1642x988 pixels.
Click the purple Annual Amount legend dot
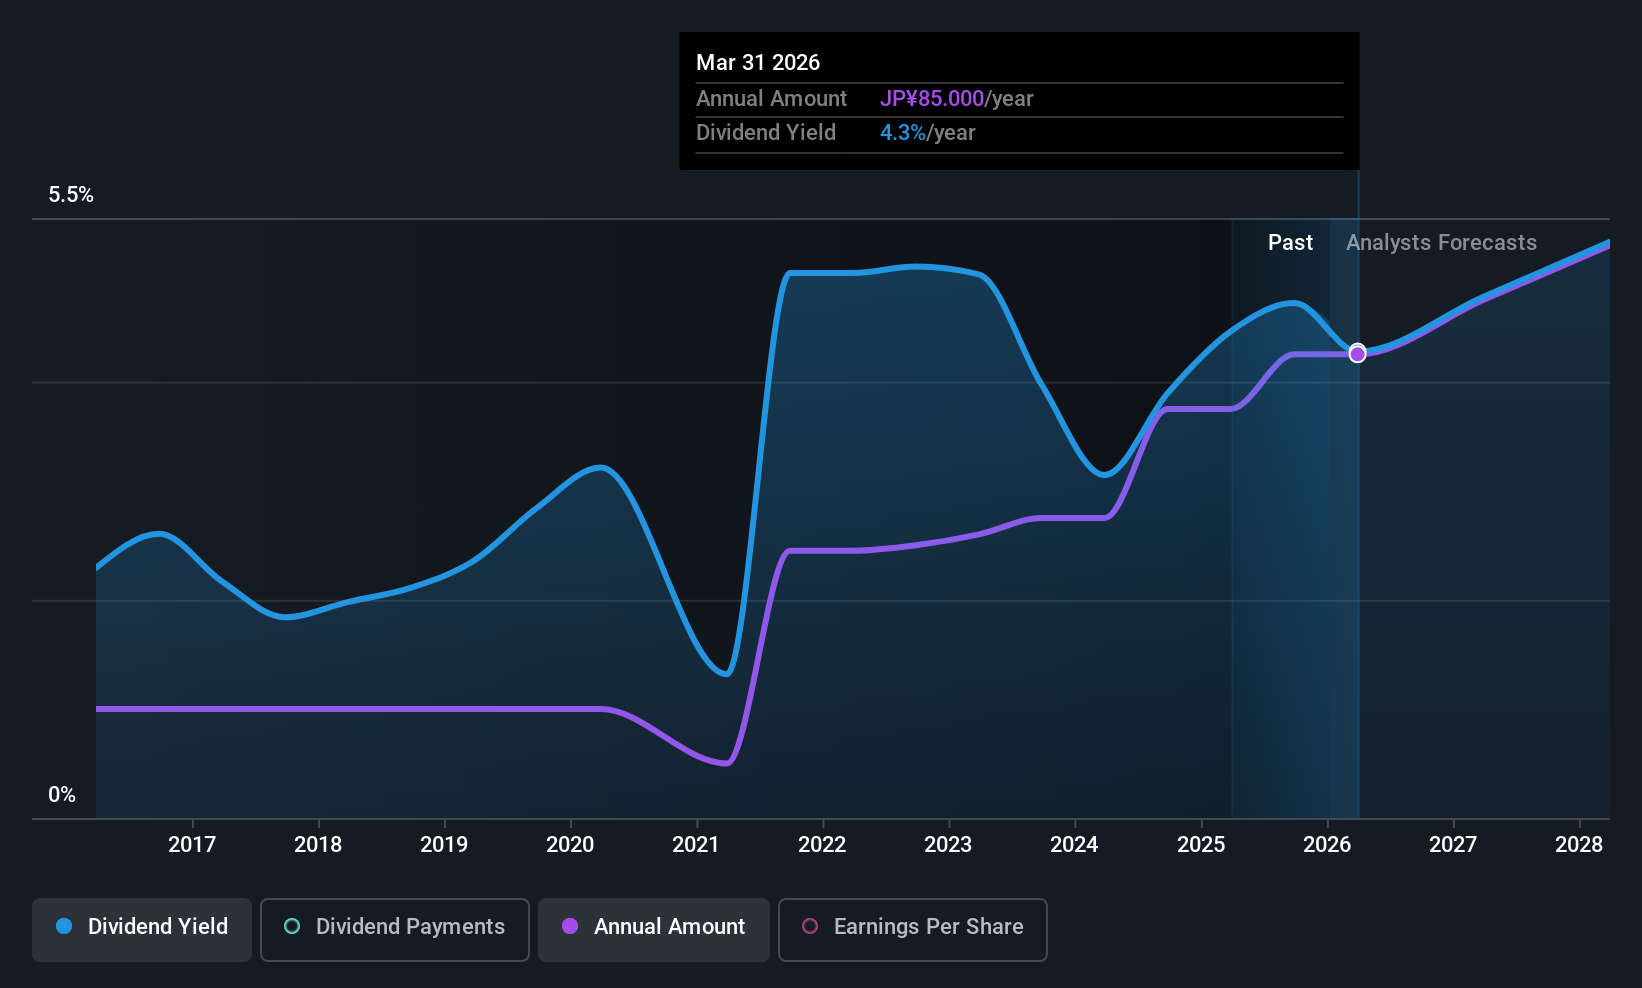[570, 926]
